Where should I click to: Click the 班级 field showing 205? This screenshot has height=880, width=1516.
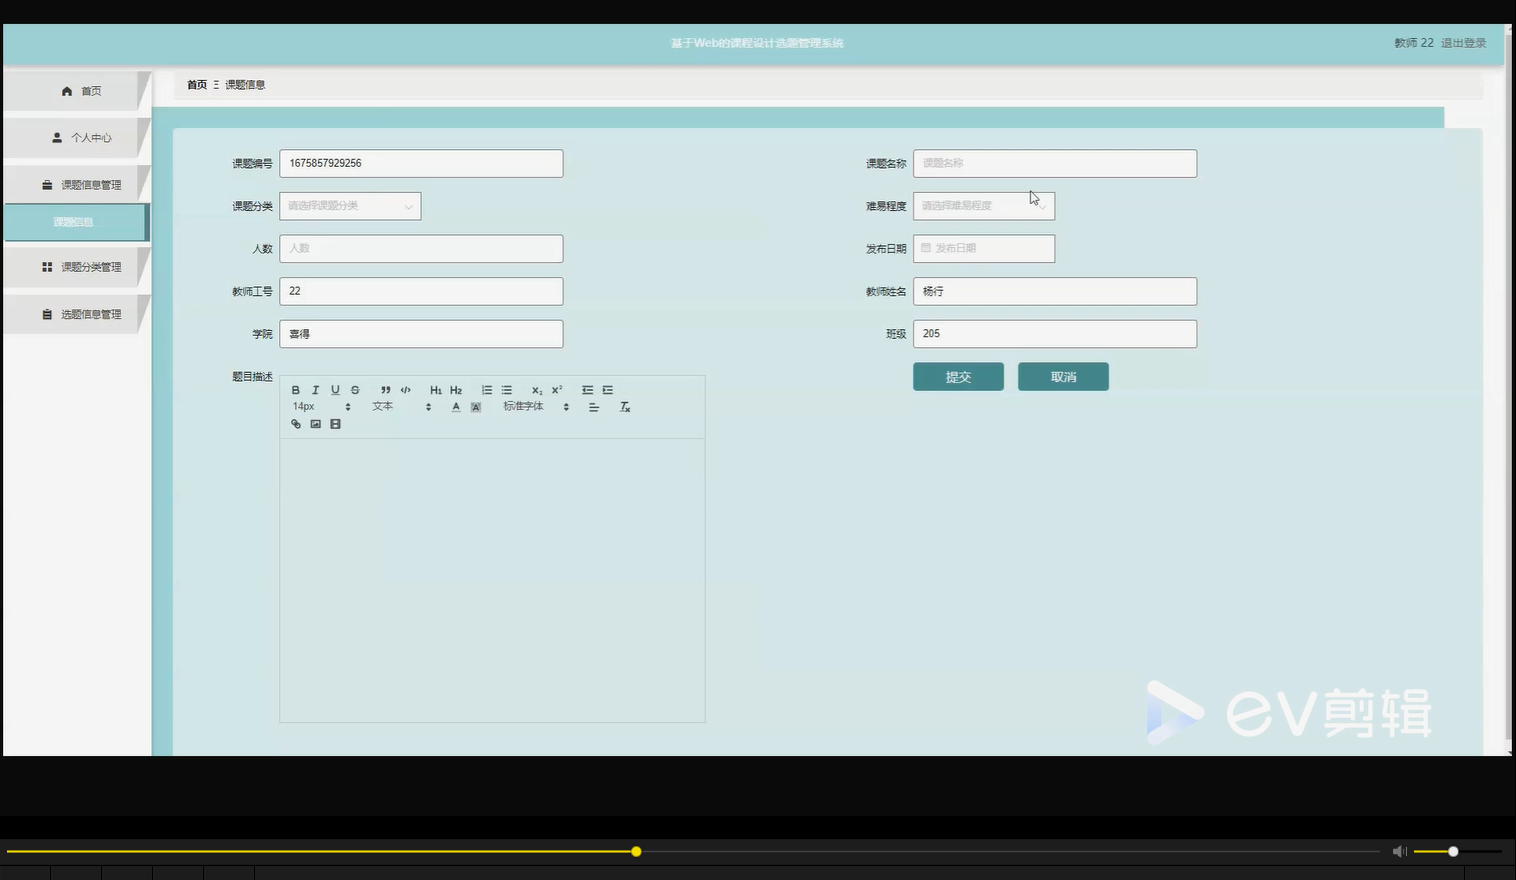(x=1055, y=334)
